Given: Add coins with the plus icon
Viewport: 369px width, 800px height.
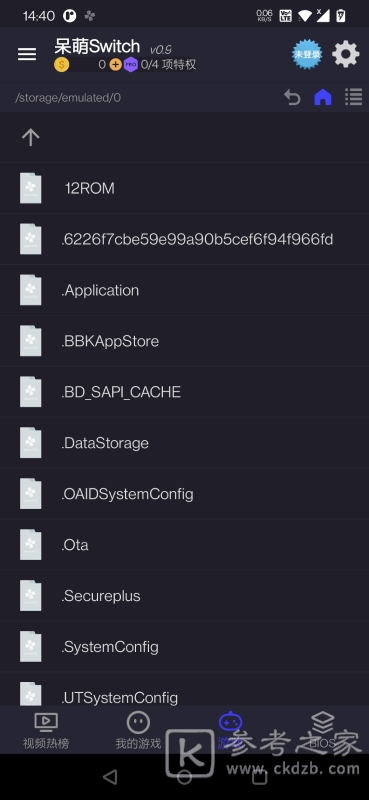Looking at the screenshot, I should coord(116,65).
